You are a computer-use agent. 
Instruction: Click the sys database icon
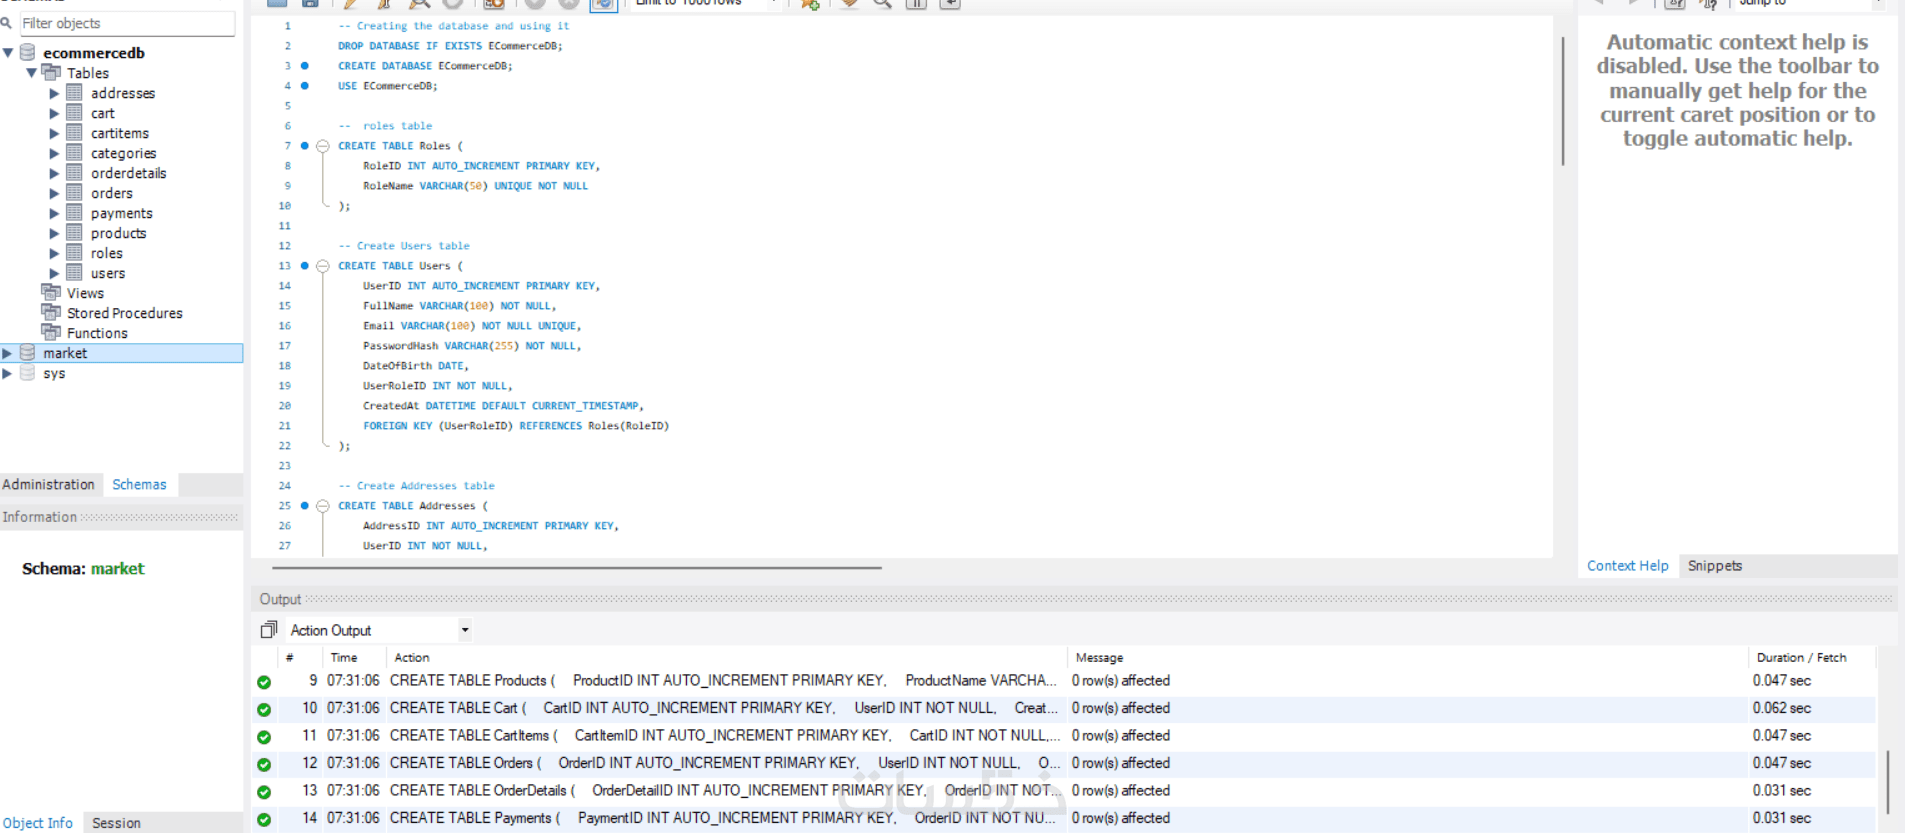tap(28, 372)
